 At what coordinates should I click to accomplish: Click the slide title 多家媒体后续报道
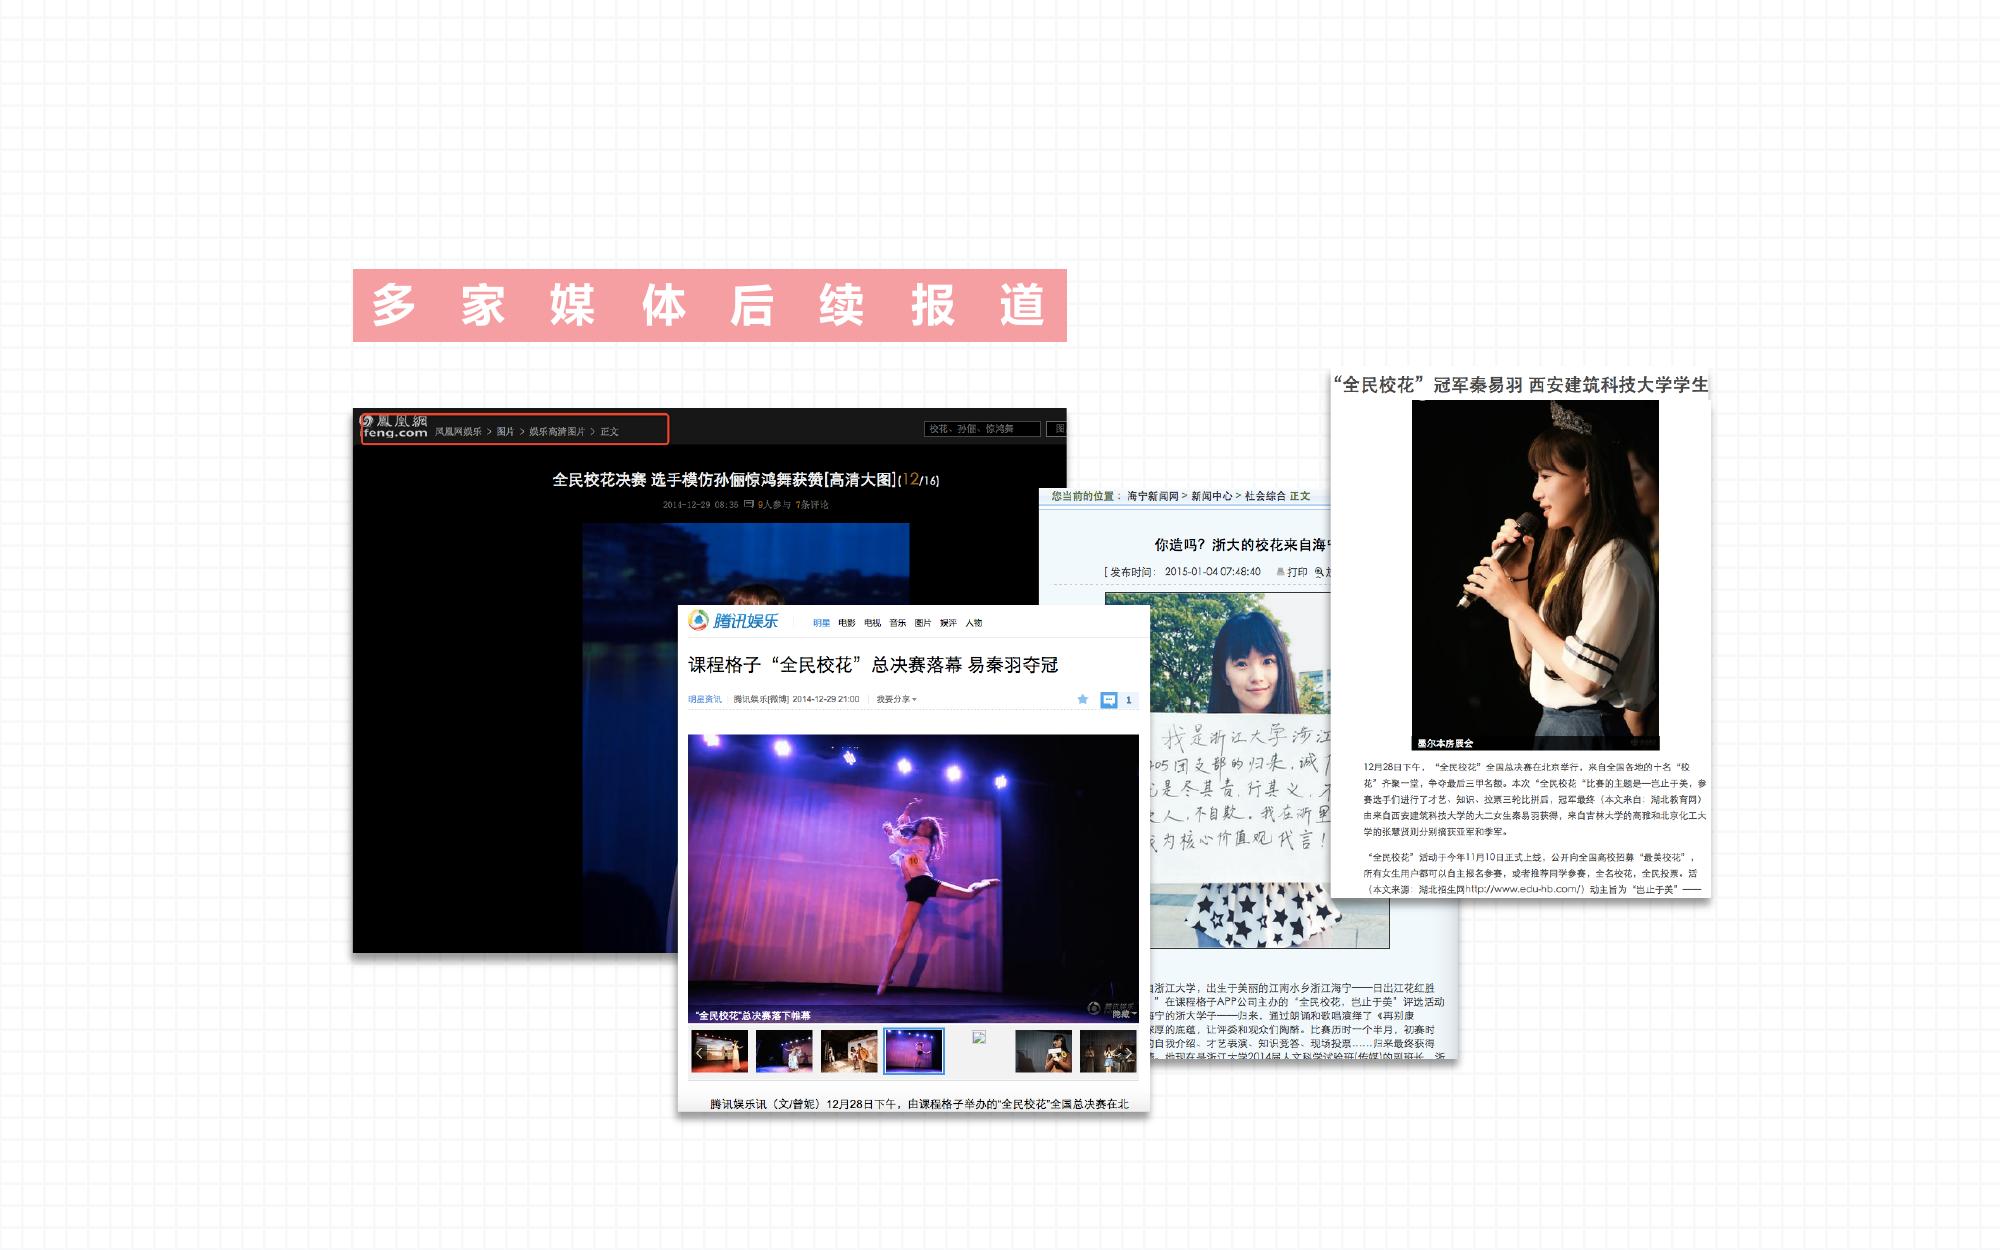[709, 305]
